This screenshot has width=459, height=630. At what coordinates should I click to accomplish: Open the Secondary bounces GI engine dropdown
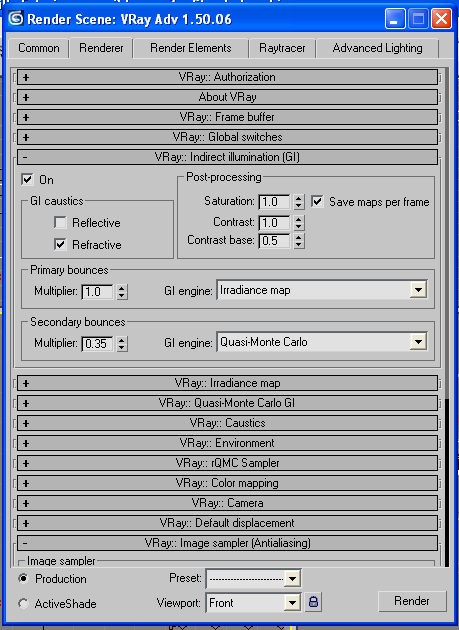[322, 342]
